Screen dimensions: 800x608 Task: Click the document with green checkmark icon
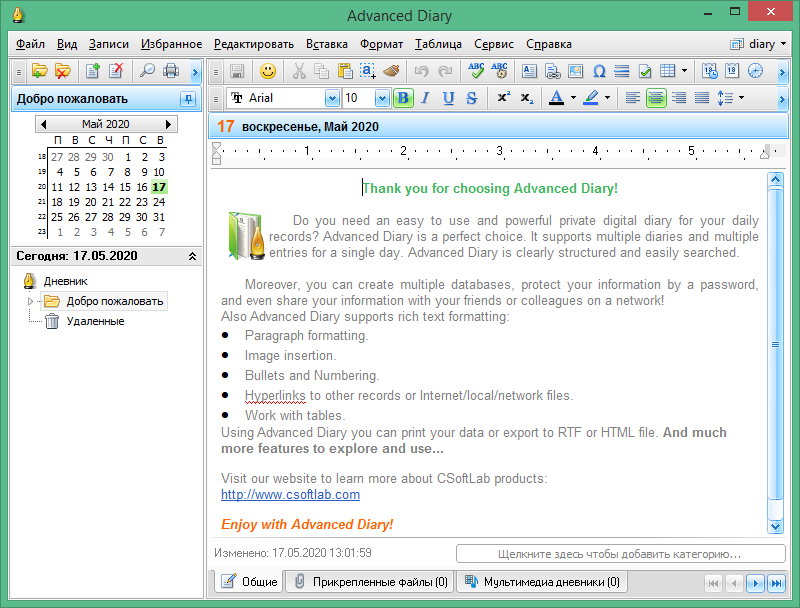(645, 71)
